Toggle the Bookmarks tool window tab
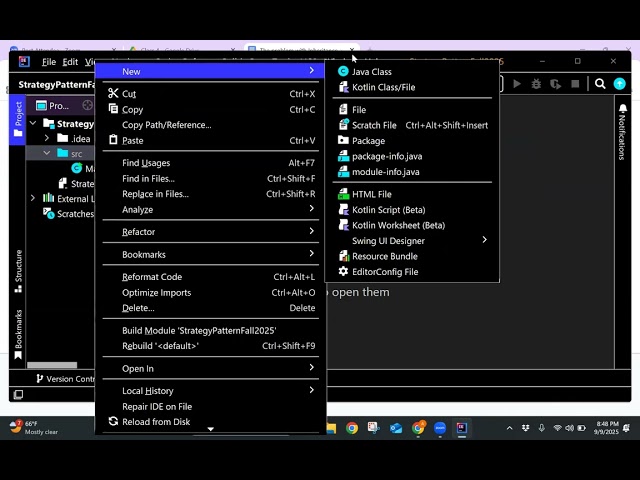The width and height of the screenshot is (640, 480). (x=18, y=335)
